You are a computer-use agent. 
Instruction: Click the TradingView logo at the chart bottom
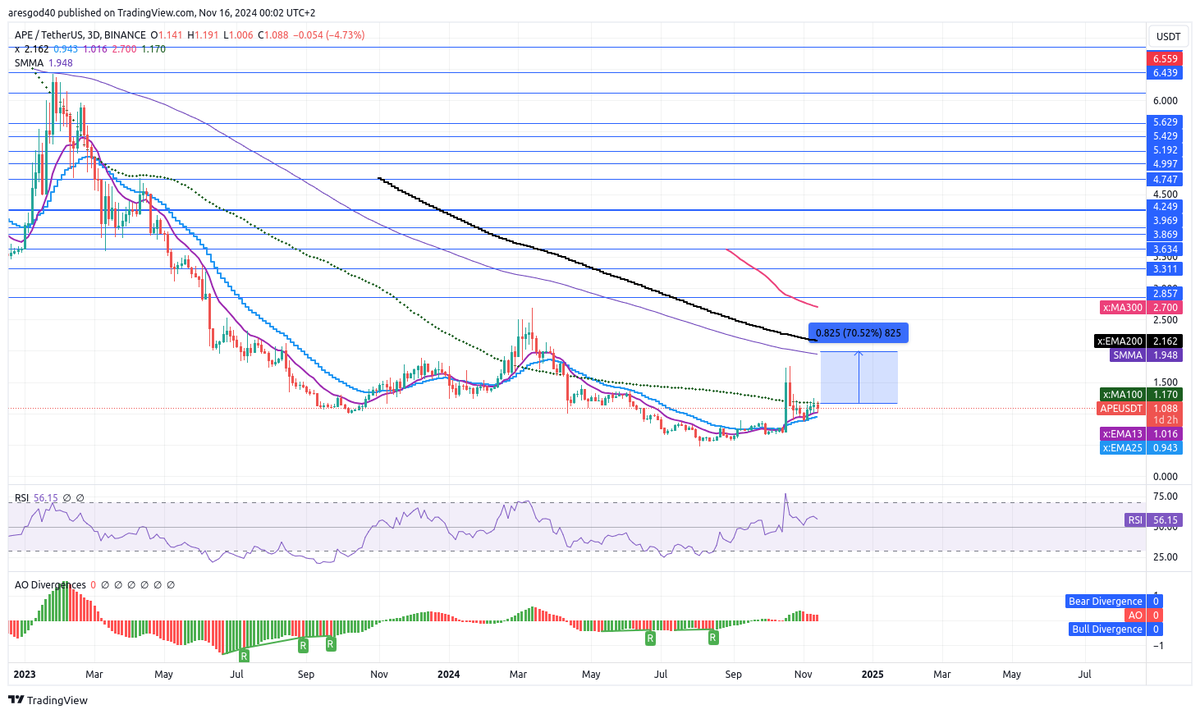click(46, 700)
